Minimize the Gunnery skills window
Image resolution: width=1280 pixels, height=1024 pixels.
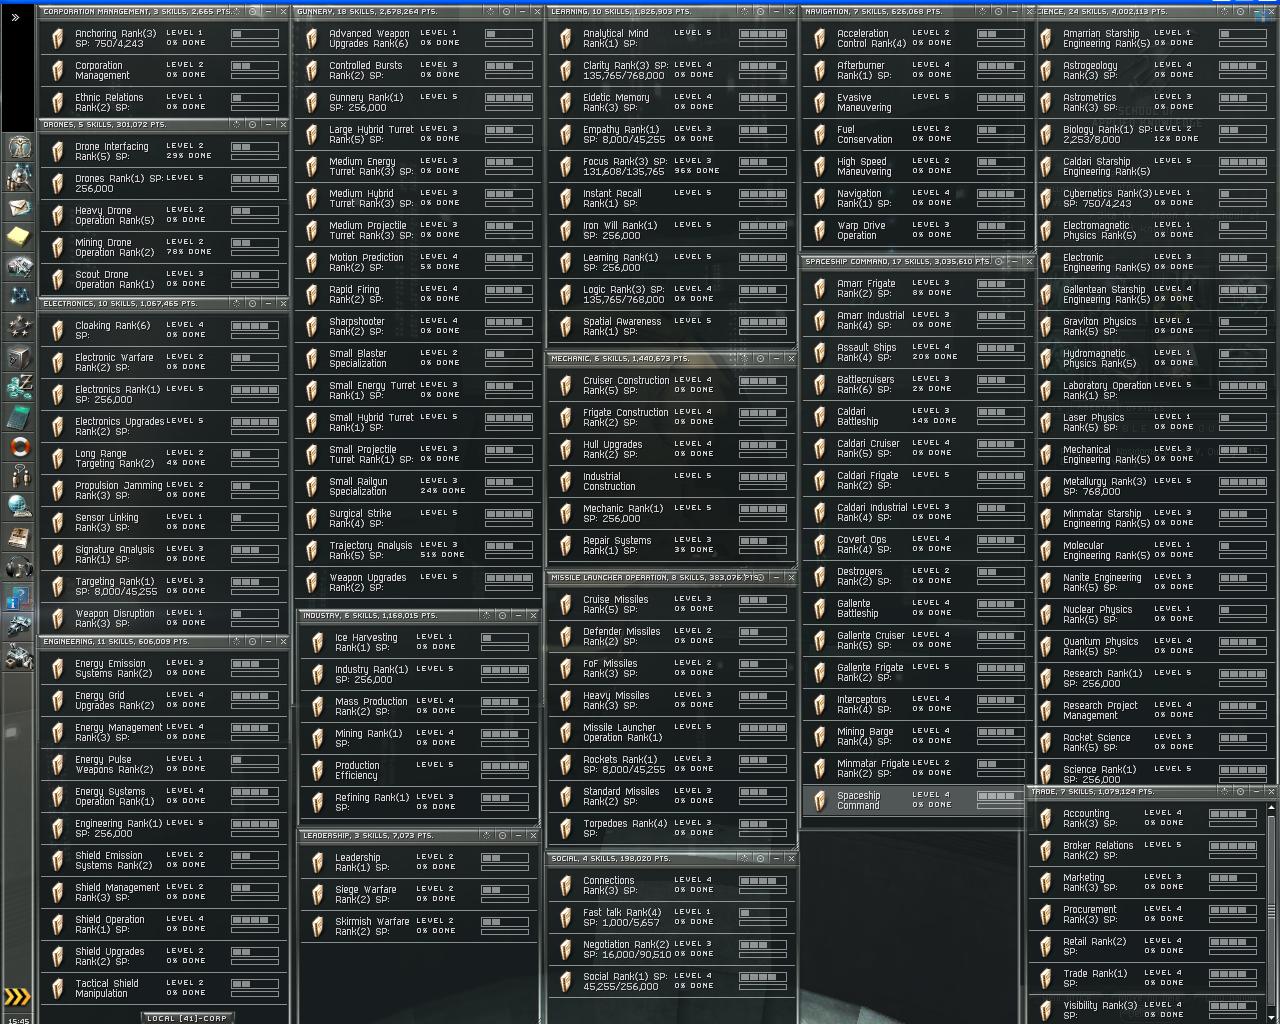click(x=521, y=12)
